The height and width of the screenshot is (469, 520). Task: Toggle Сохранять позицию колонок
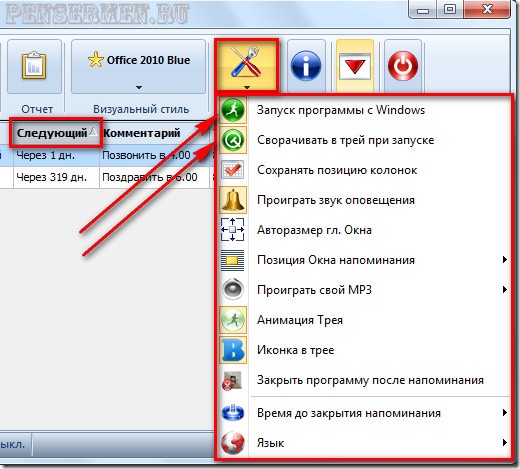click(363, 170)
